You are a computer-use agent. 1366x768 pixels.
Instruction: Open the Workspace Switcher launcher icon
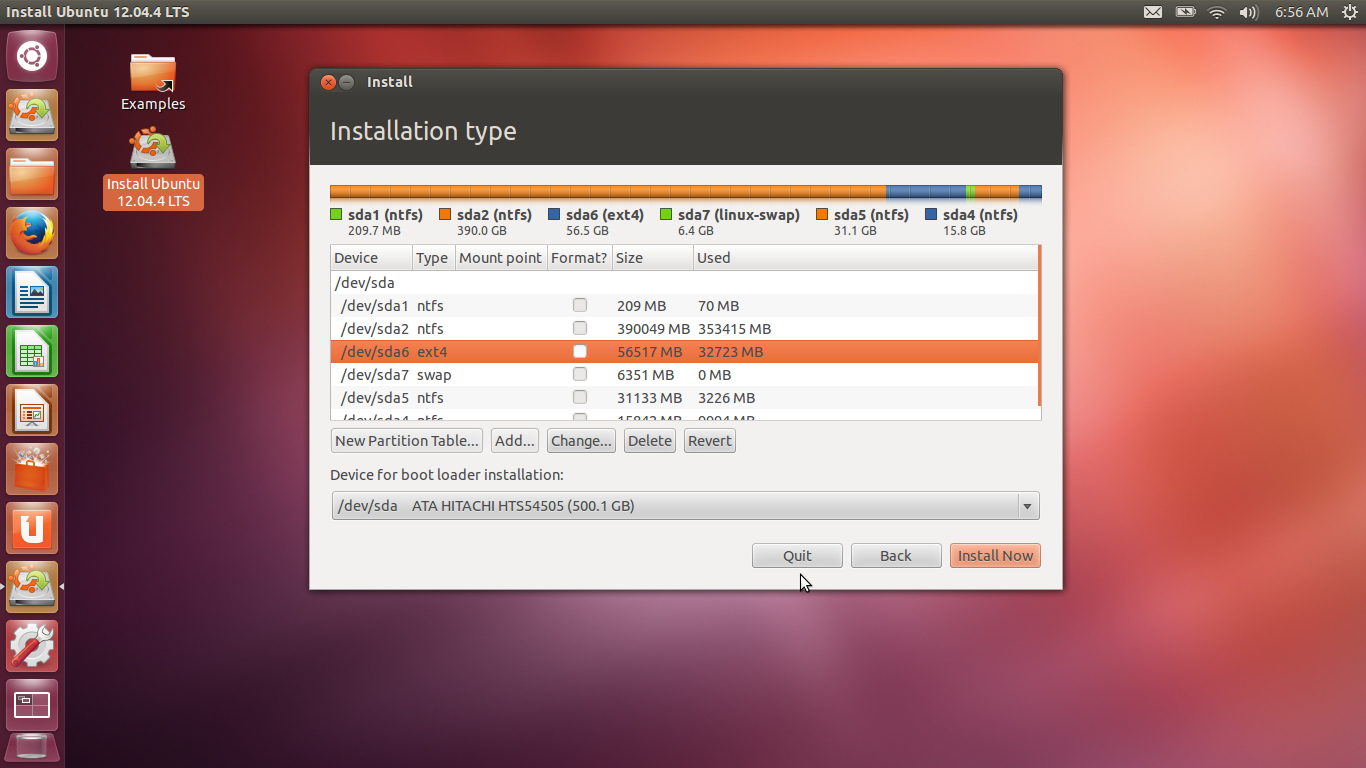pyautogui.click(x=32, y=705)
